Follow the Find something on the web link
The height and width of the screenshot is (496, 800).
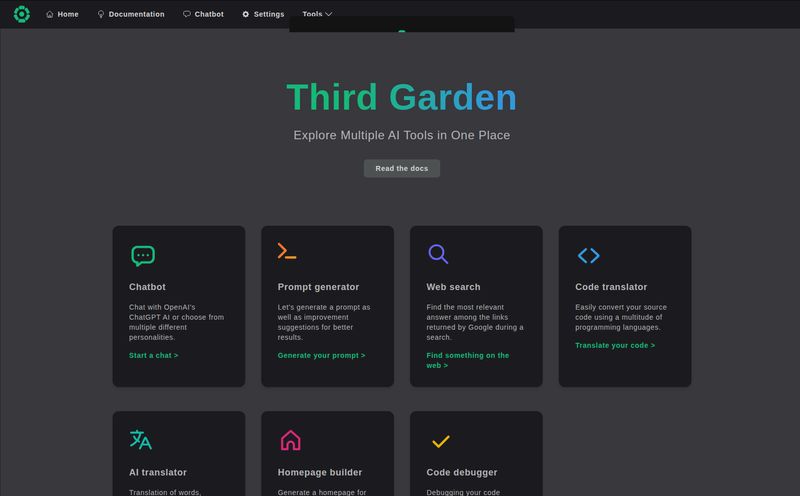pos(468,360)
